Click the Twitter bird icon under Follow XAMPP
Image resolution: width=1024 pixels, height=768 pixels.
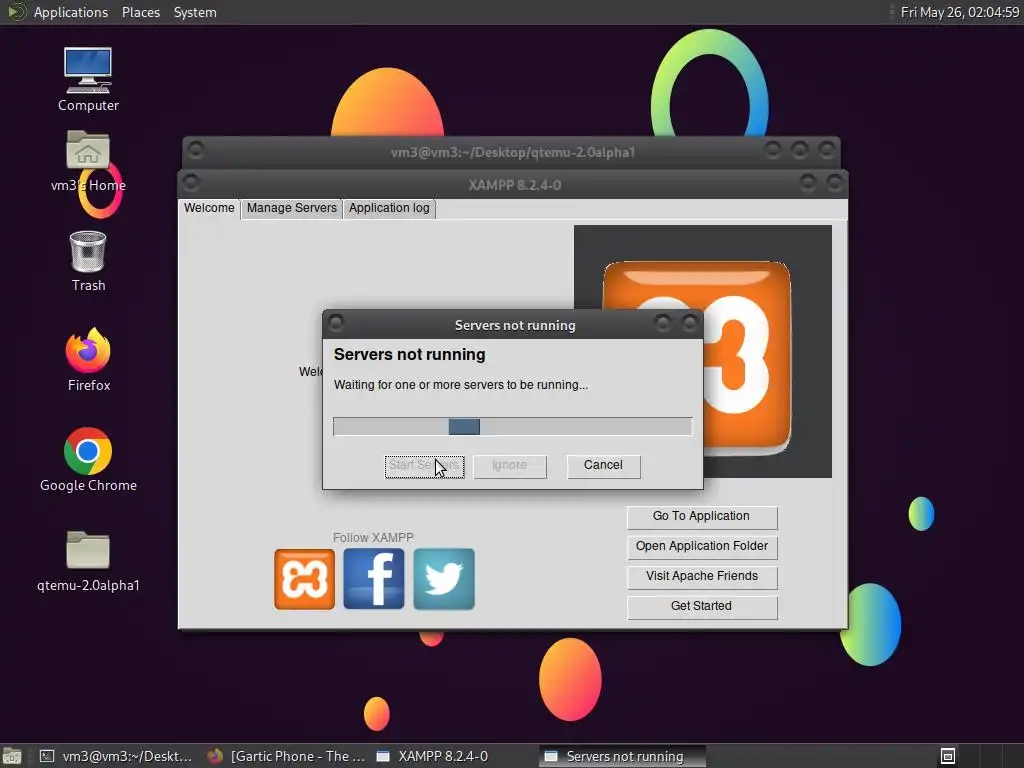point(444,579)
